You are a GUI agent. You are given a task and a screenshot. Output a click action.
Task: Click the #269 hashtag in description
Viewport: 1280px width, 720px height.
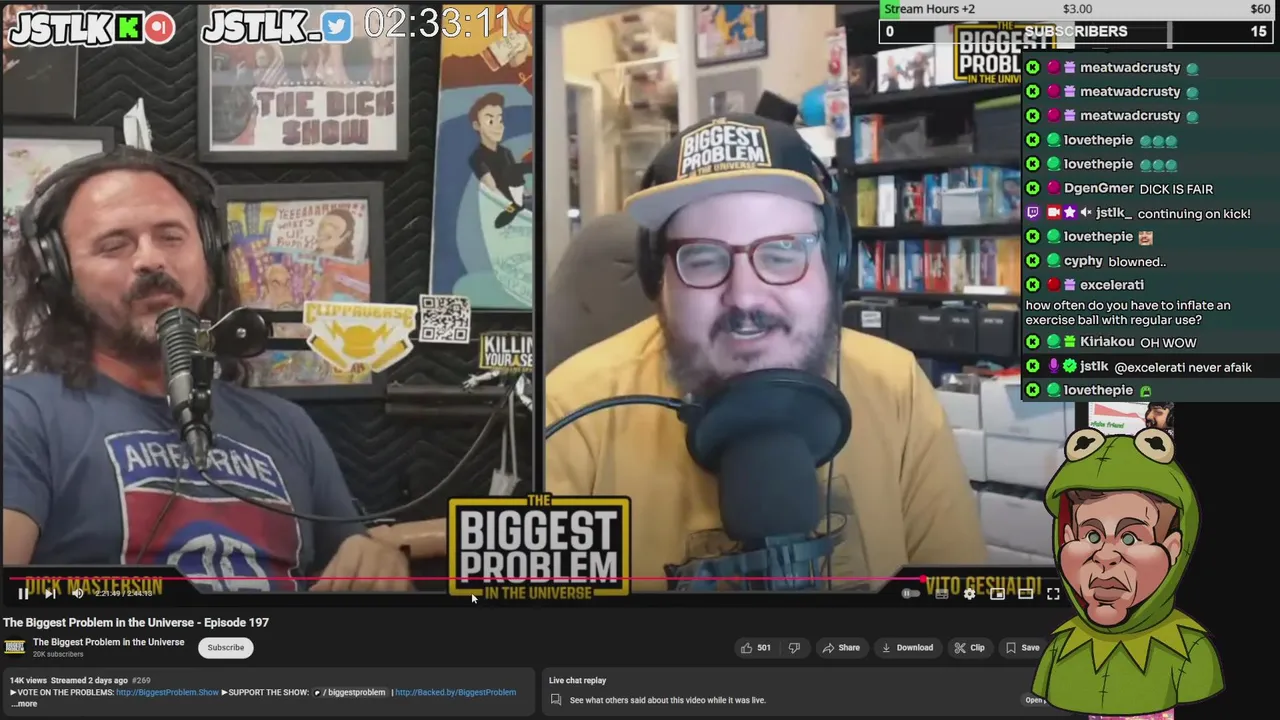pyautogui.click(x=141, y=680)
